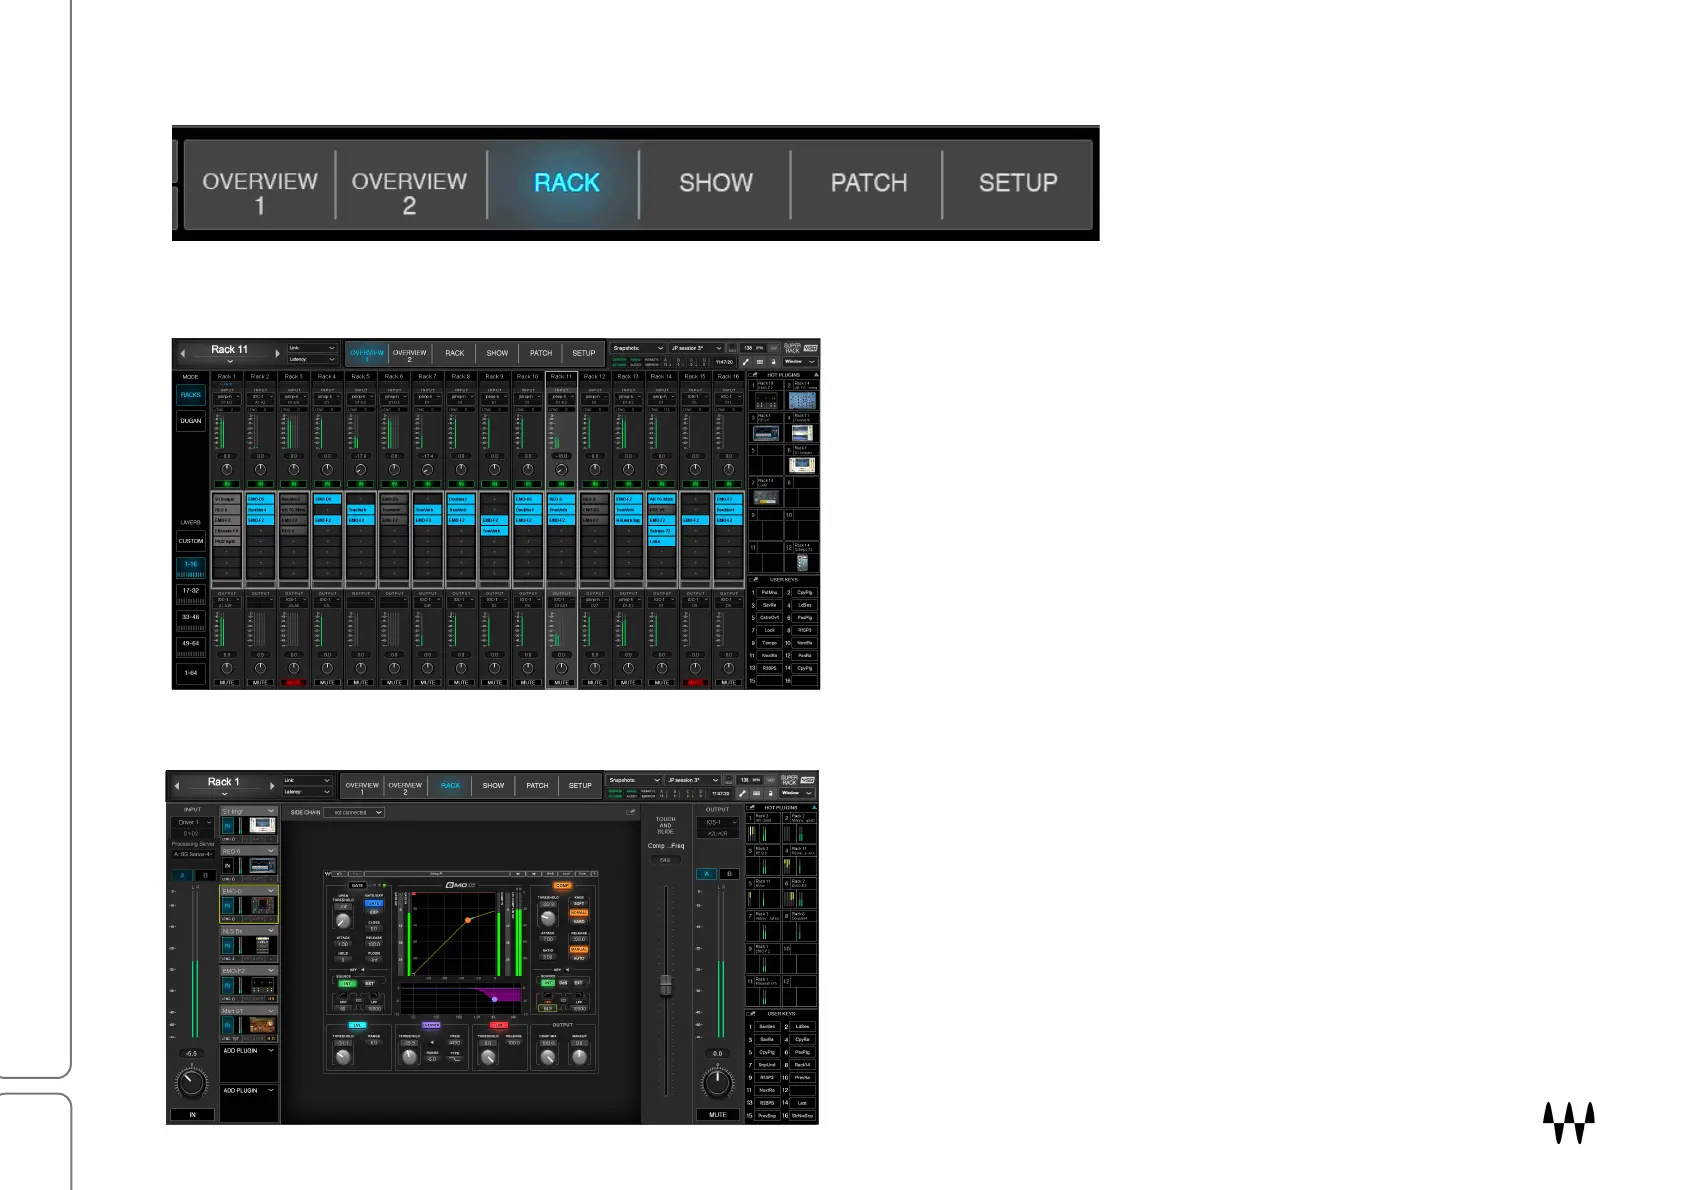The height and width of the screenshot is (1190, 1682).
Task: Click hot plugin slot 6 thumbnail in the overview
Action: (802, 465)
